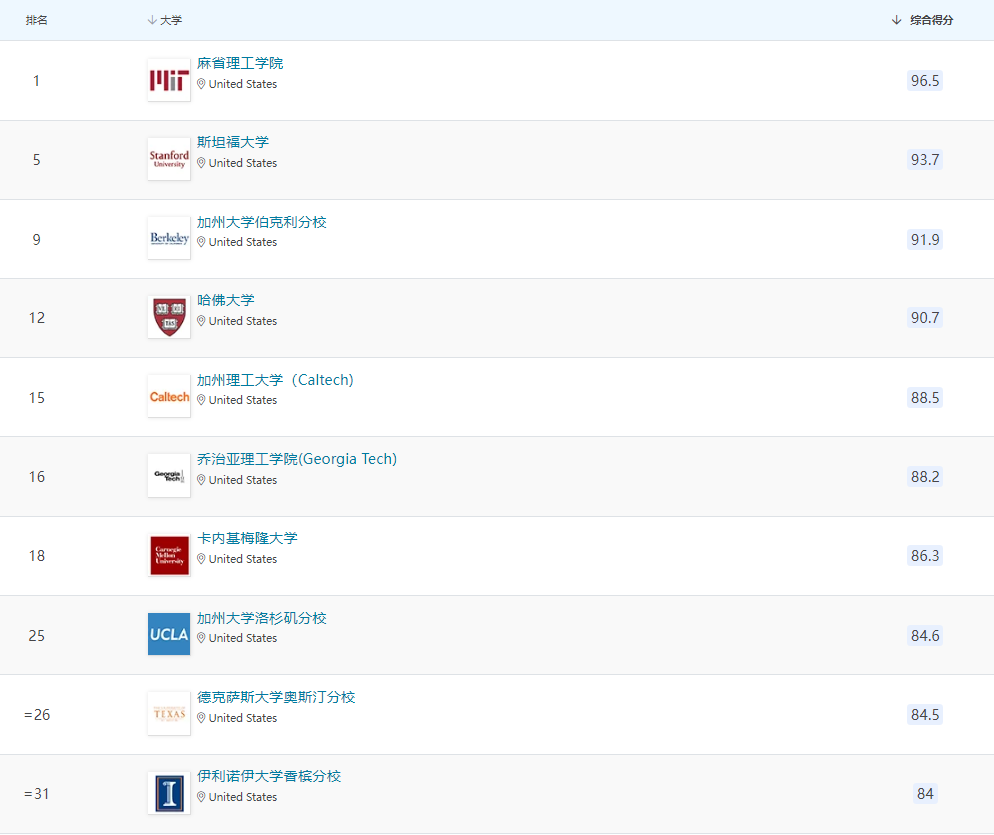Click the Illinois block I logo

click(x=168, y=793)
